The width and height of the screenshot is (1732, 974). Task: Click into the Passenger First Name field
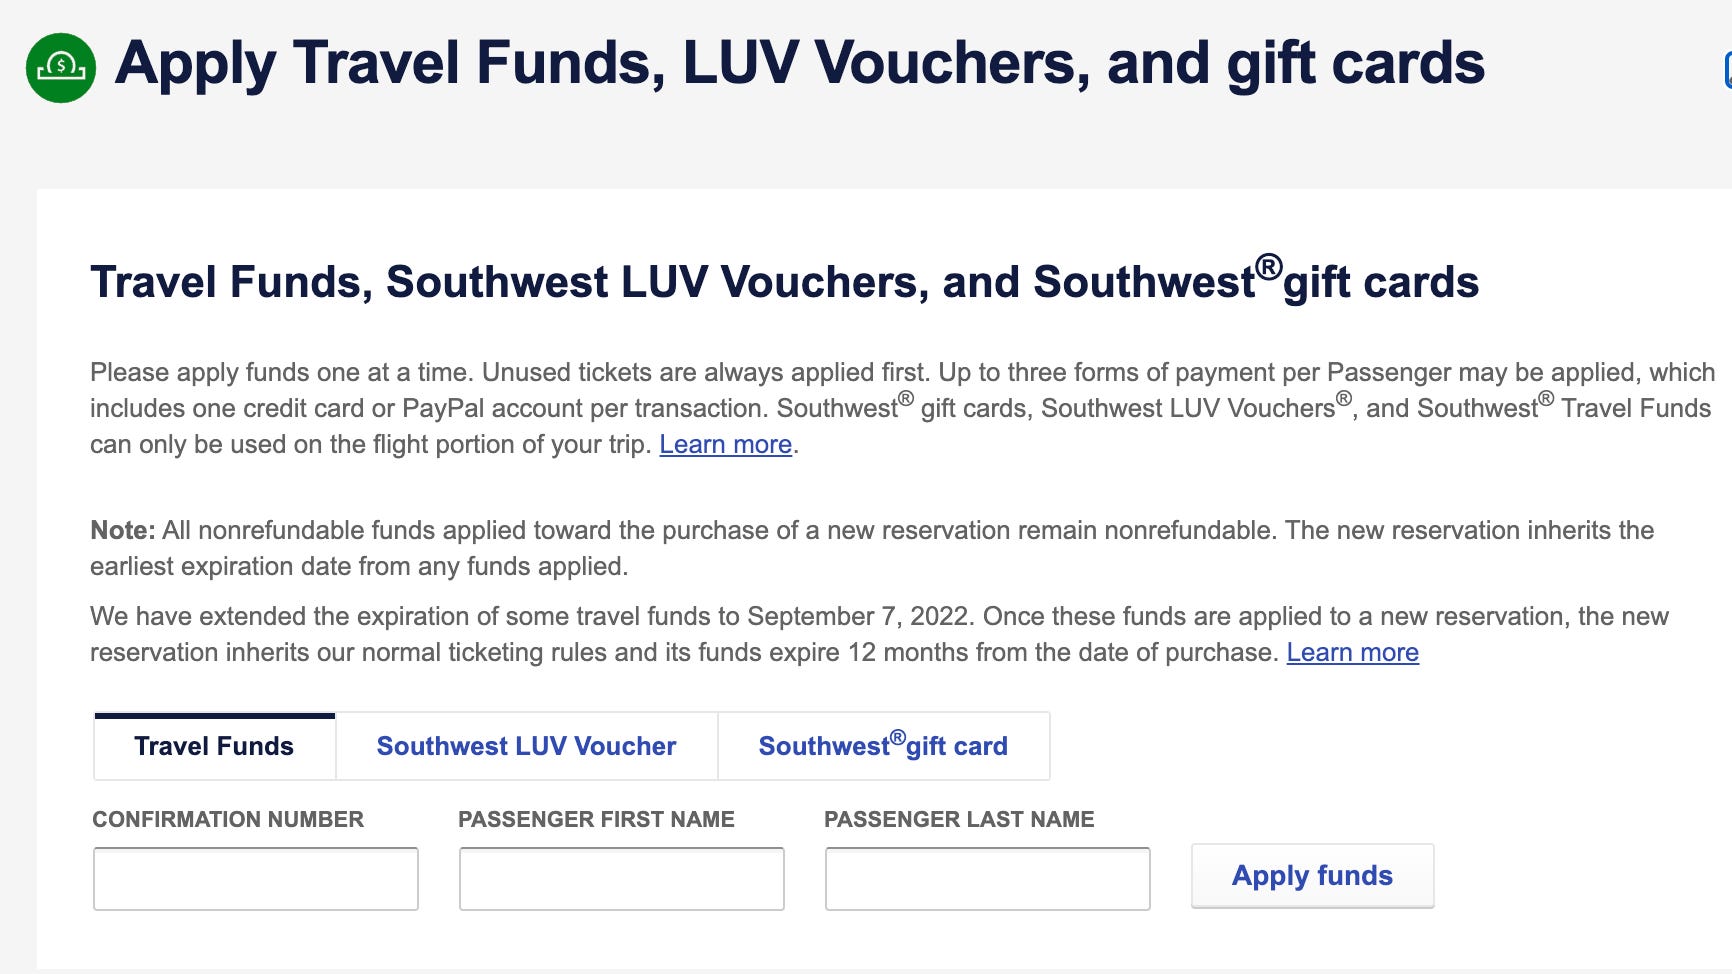622,879
